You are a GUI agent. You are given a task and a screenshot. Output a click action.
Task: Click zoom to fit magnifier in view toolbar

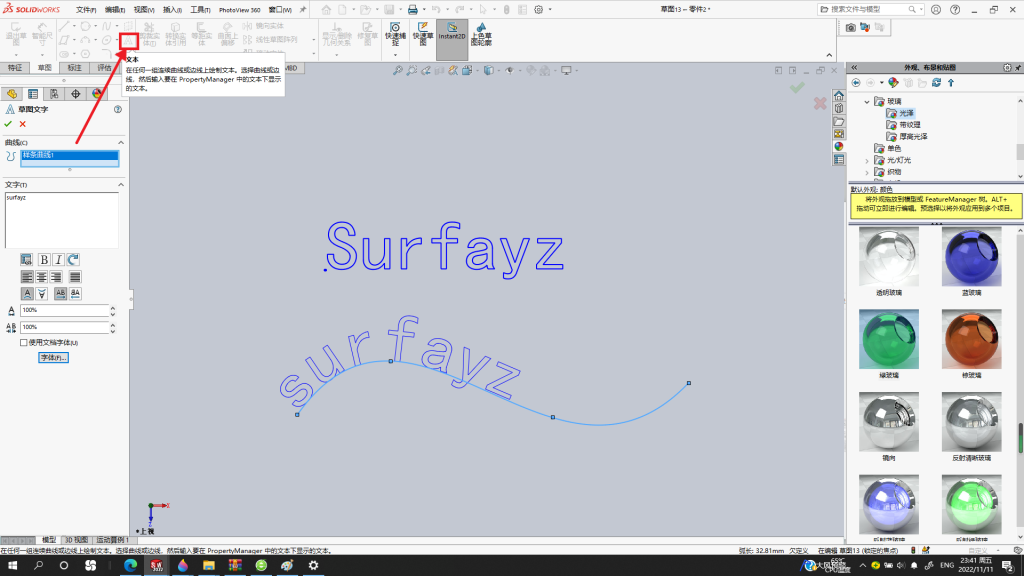[397, 71]
